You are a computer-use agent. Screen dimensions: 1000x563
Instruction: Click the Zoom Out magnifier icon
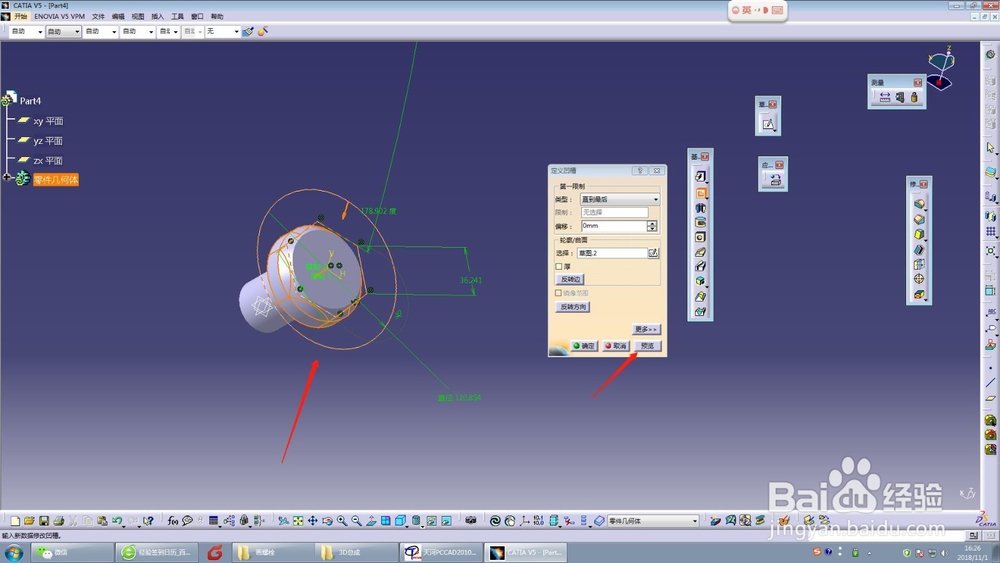(357, 521)
